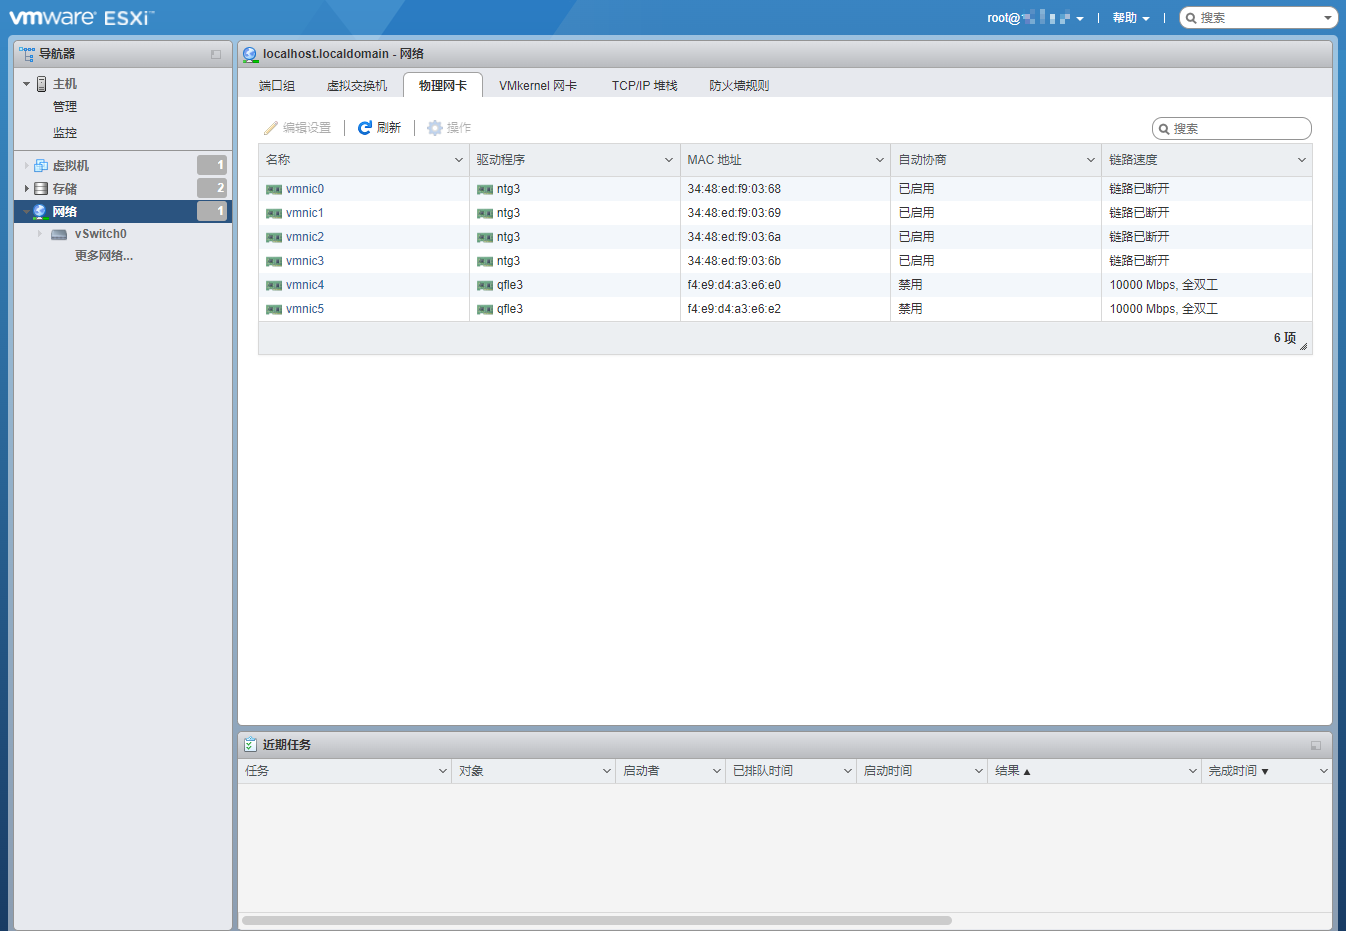Viewport: 1346px width, 931px height.
Task: Click the Host icon in navigator
Action: pyautogui.click(x=42, y=84)
